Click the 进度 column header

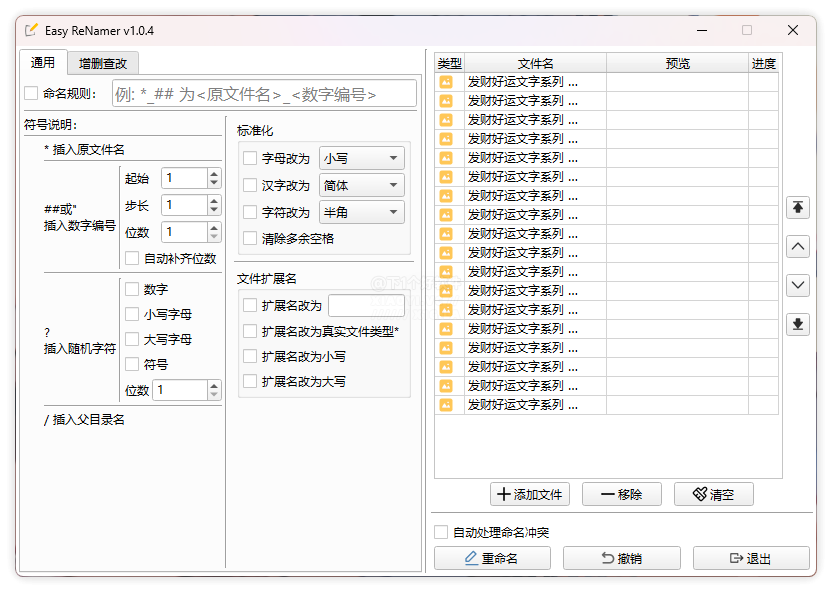click(764, 64)
